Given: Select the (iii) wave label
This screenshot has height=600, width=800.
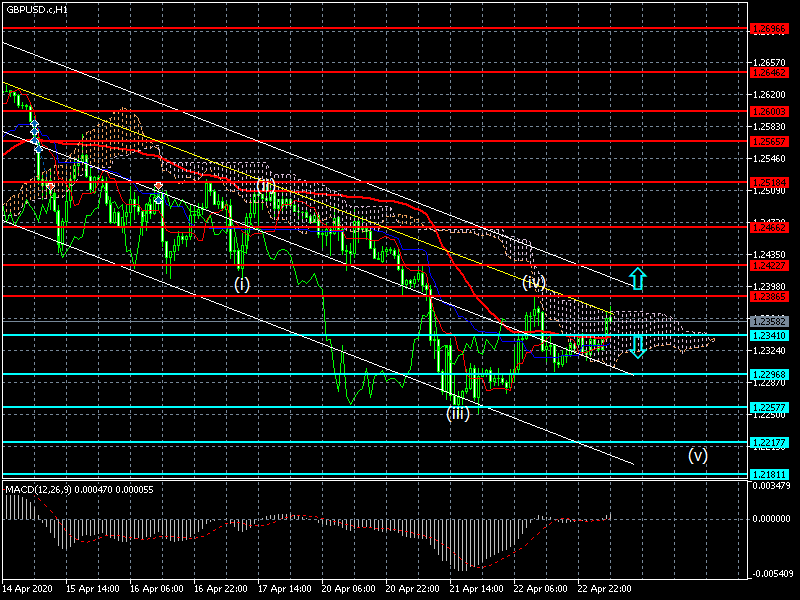Looking at the screenshot, I should [458, 413].
